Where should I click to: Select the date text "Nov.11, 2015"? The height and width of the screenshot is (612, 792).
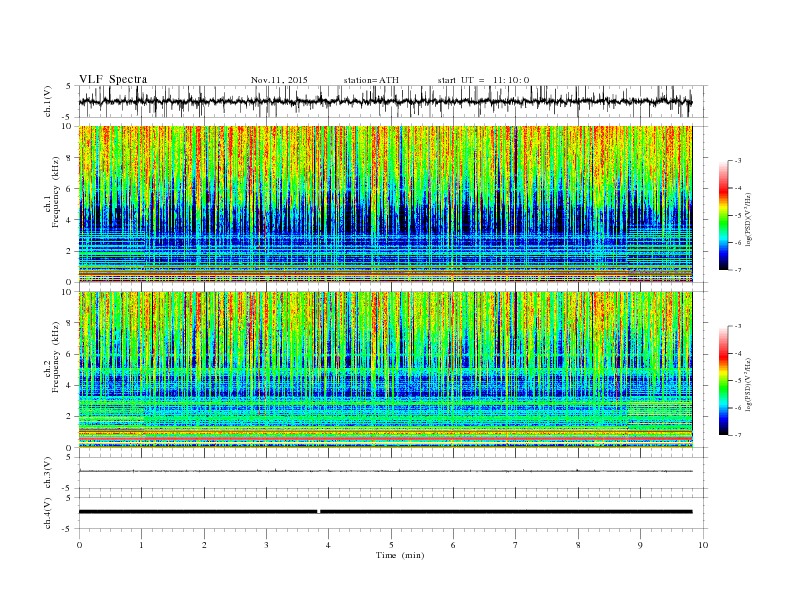point(279,80)
